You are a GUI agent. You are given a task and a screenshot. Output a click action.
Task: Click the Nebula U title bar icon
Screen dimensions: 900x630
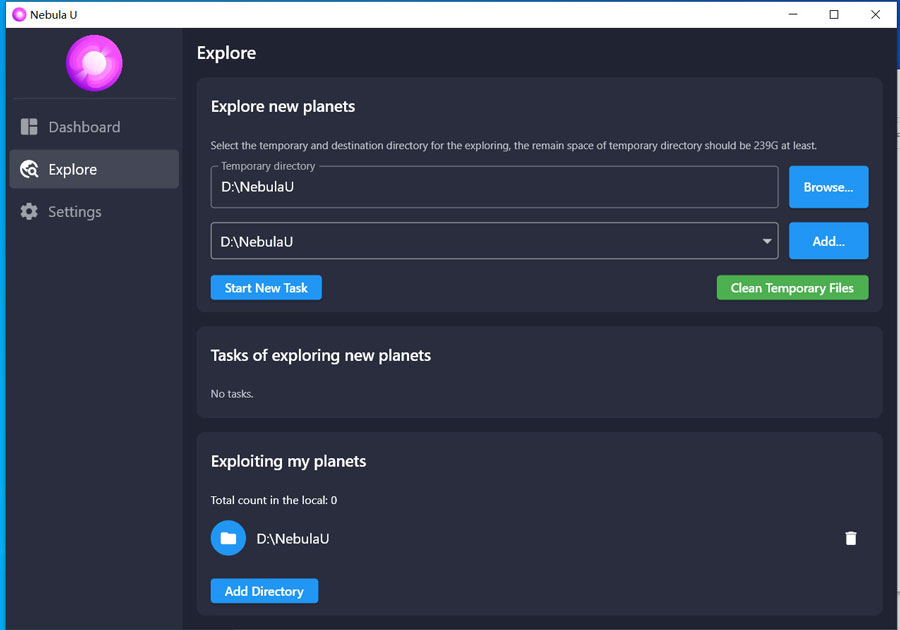(x=18, y=14)
